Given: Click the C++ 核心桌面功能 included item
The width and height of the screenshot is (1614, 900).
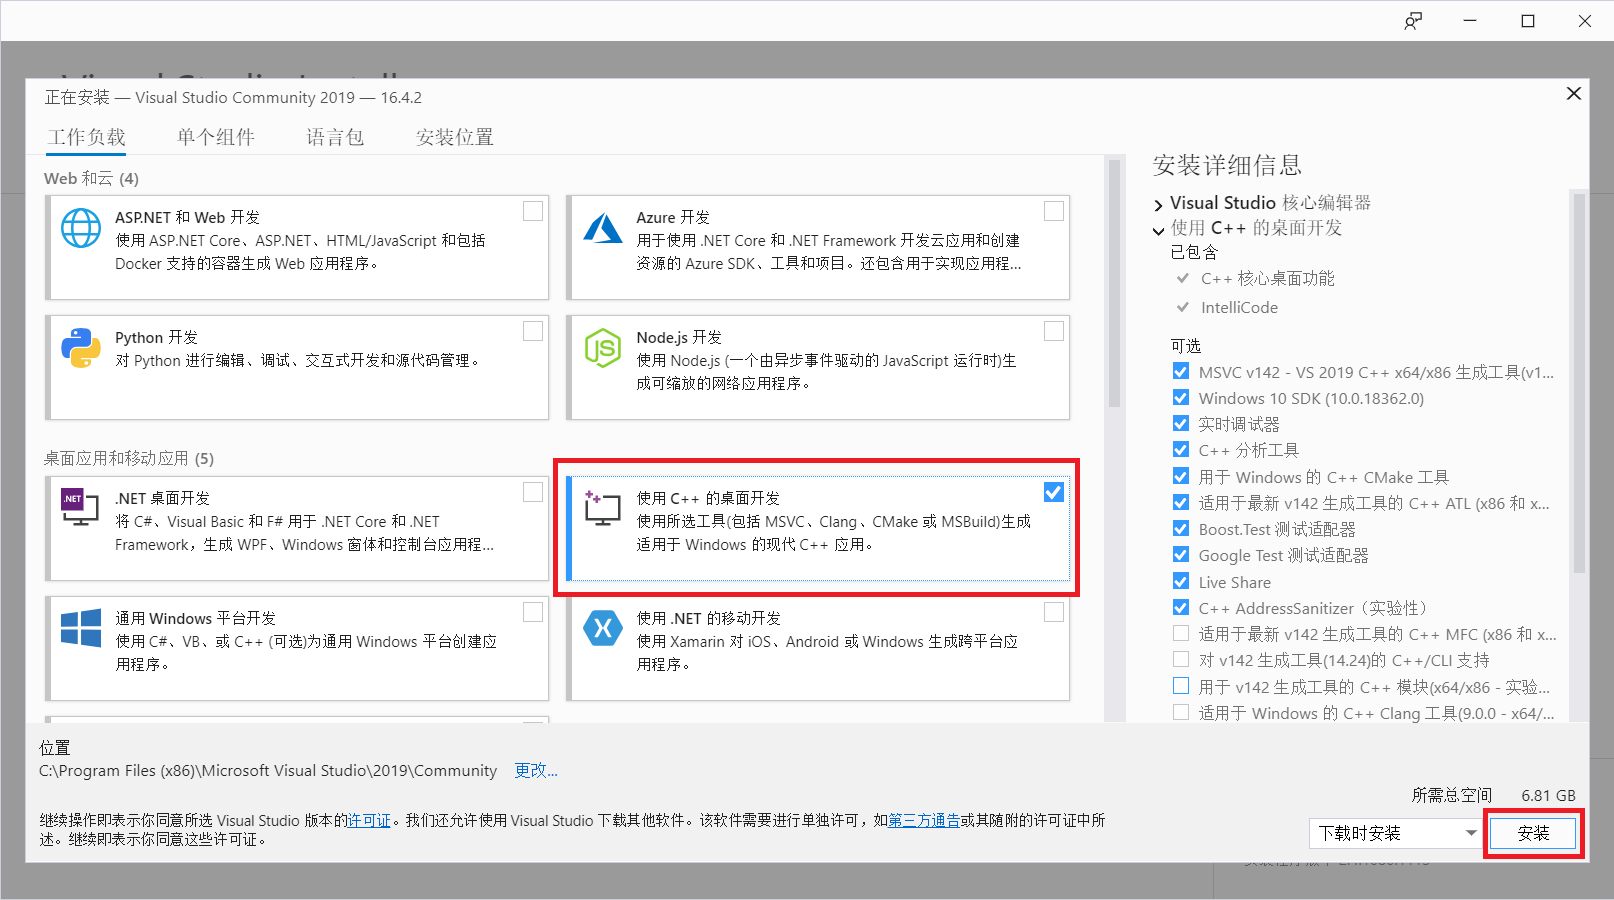Looking at the screenshot, I should pos(1267,278).
